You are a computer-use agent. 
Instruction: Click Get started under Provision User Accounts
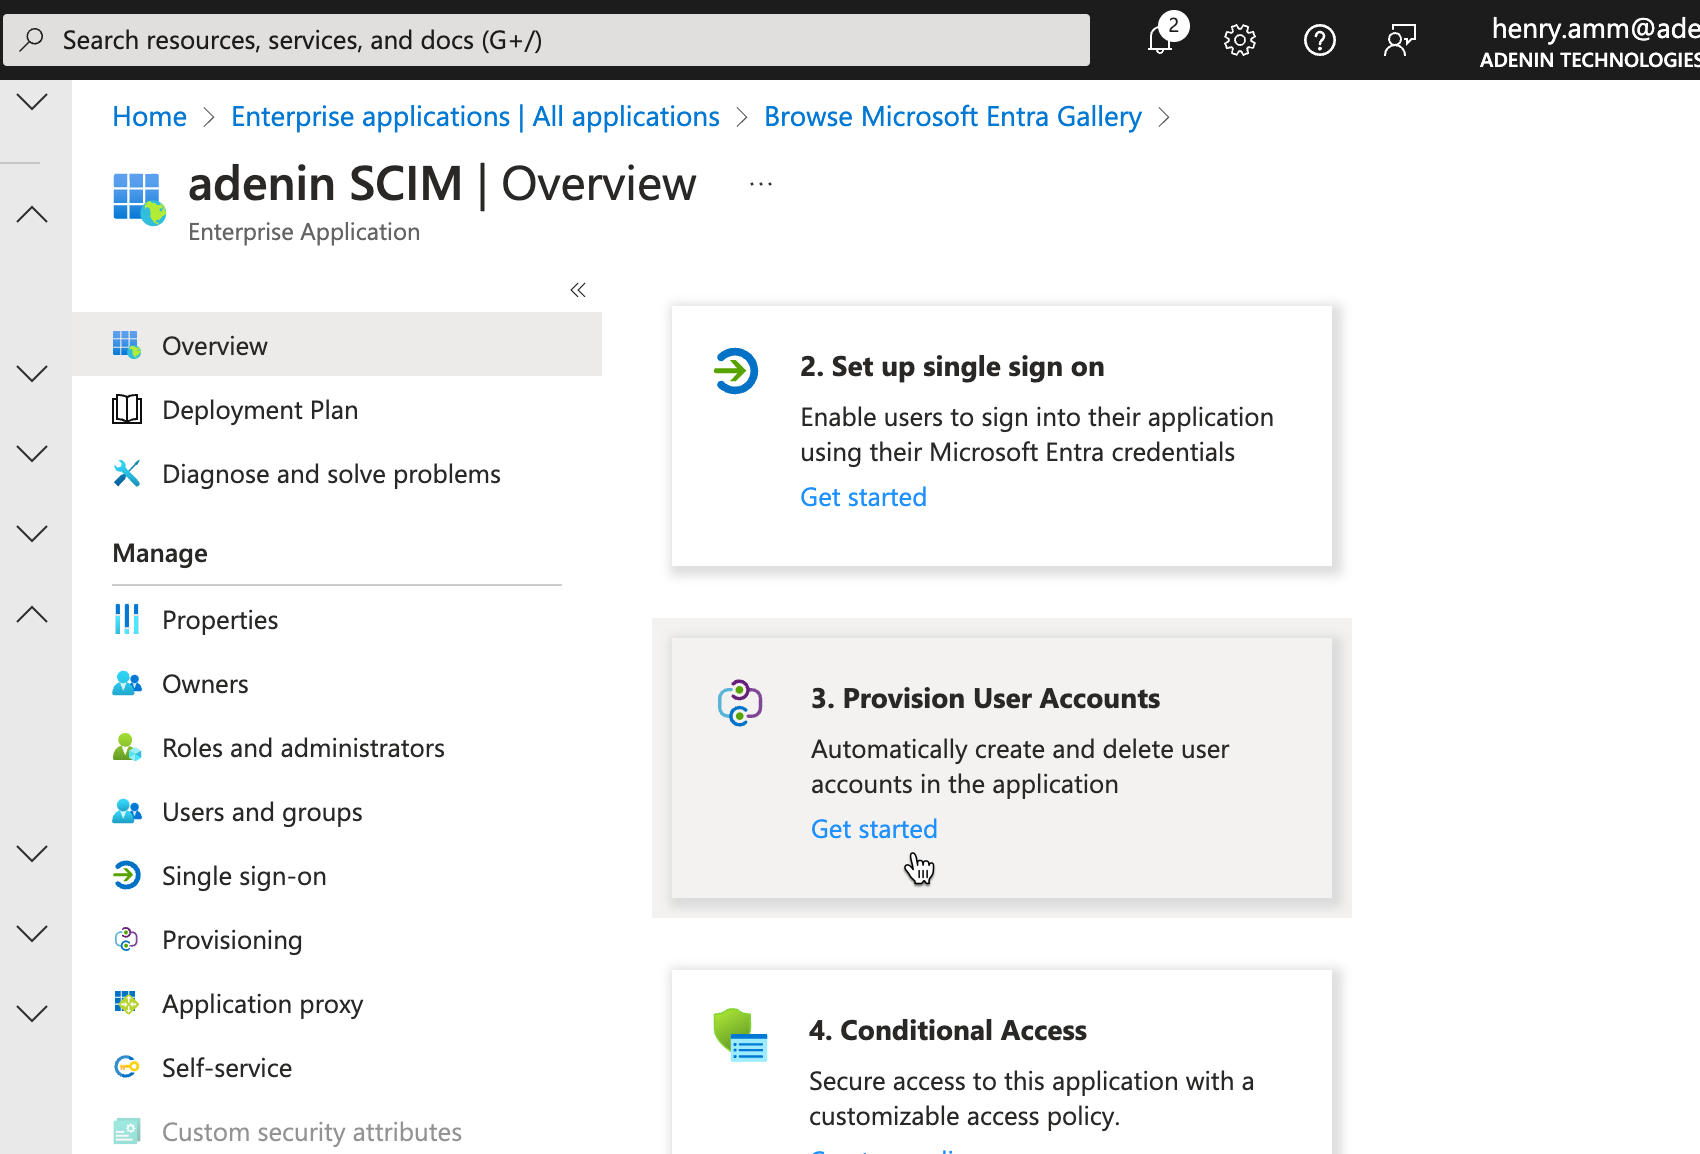[873, 829]
